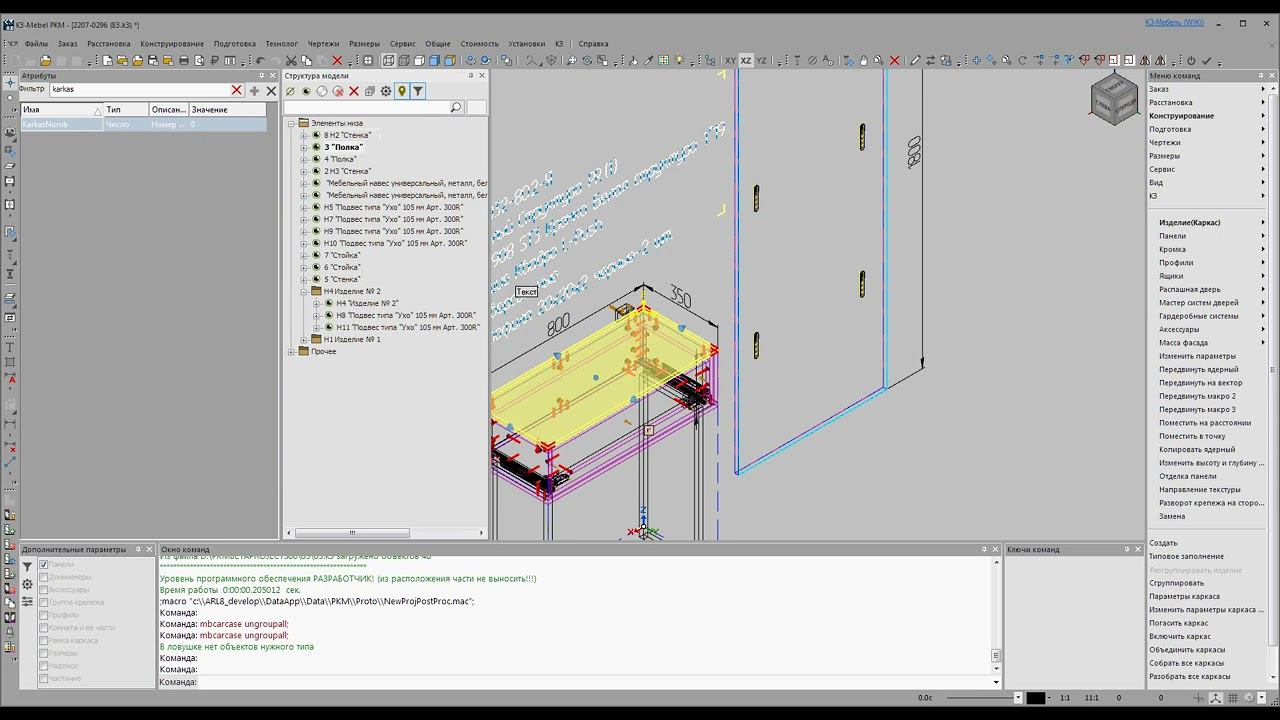This screenshot has width=1280, height=720.
Task: Click the YZ view plane button
Action: (761, 61)
